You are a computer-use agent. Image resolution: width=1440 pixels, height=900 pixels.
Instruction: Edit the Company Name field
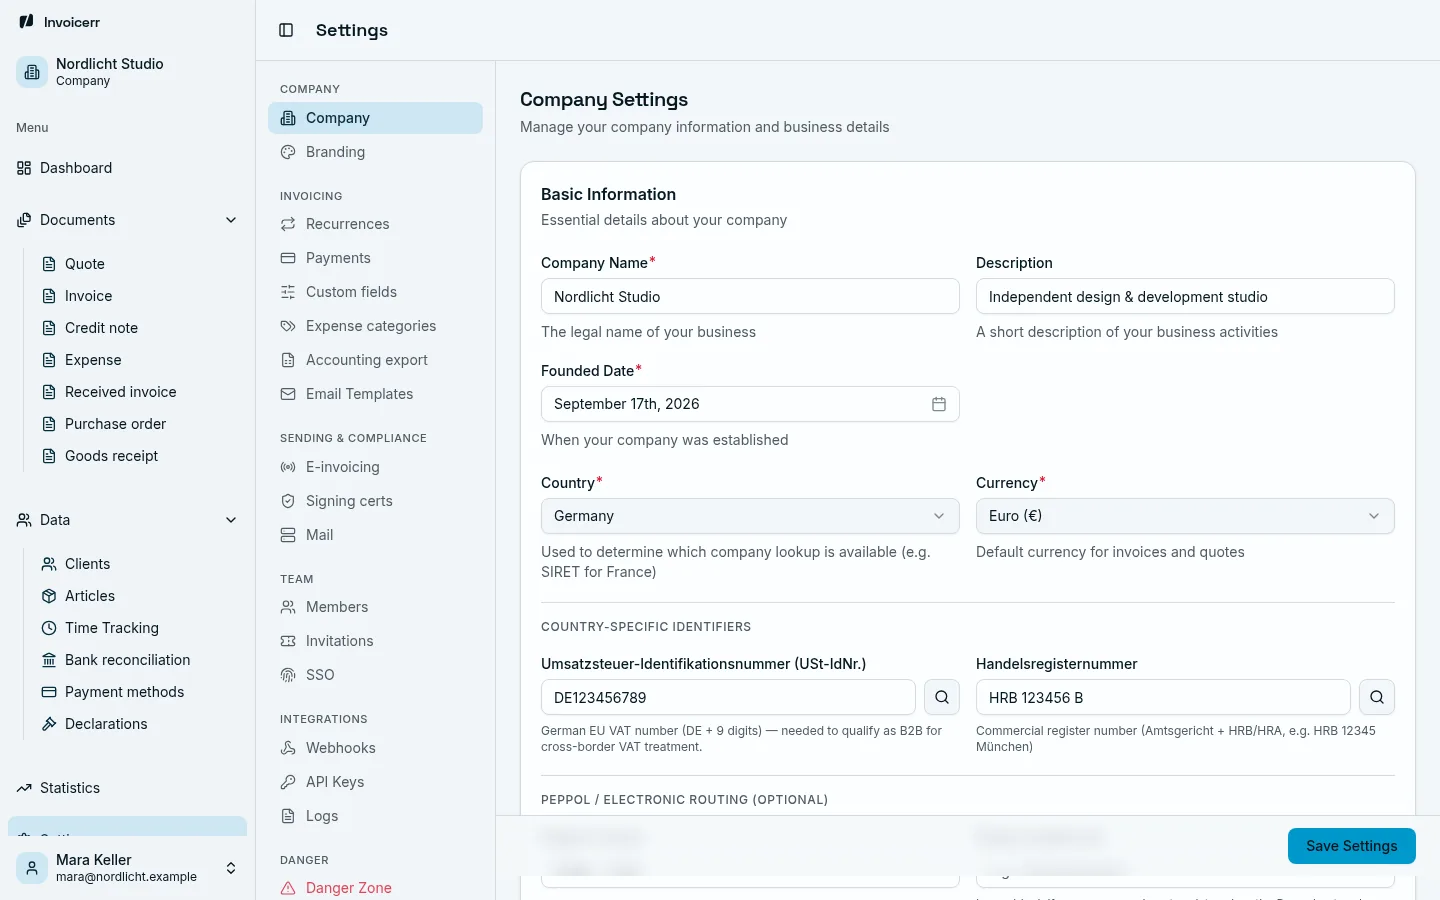pos(750,296)
